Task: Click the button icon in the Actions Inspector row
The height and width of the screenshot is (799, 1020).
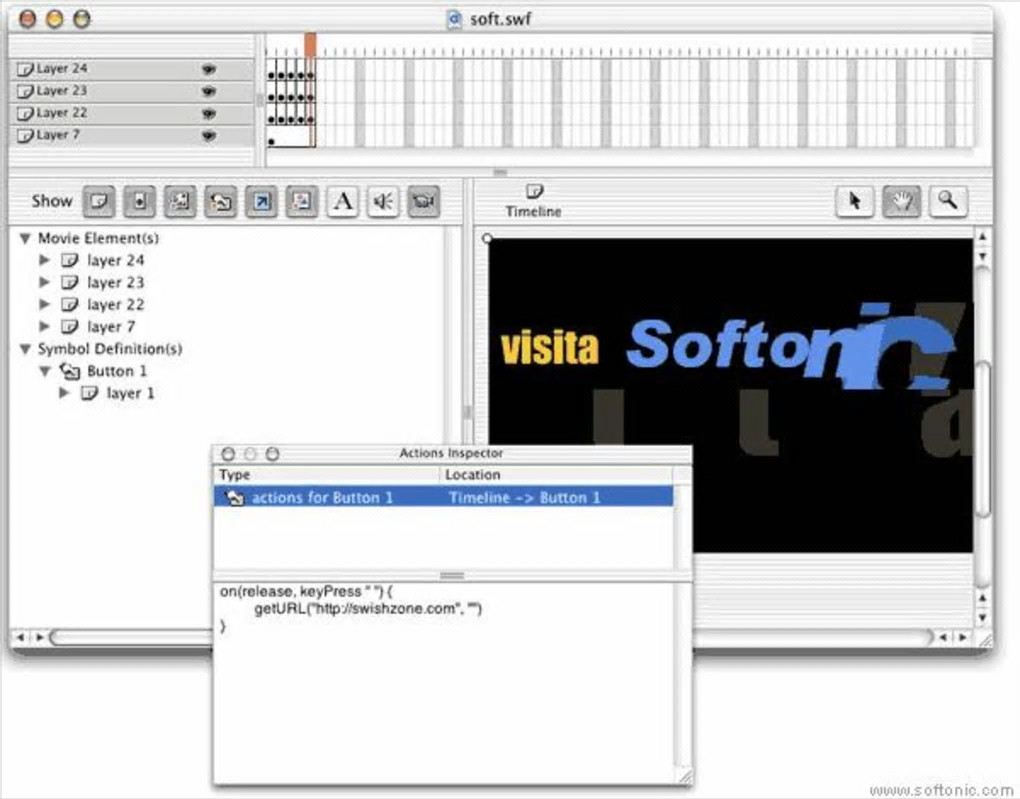Action: (x=234, y=498)
